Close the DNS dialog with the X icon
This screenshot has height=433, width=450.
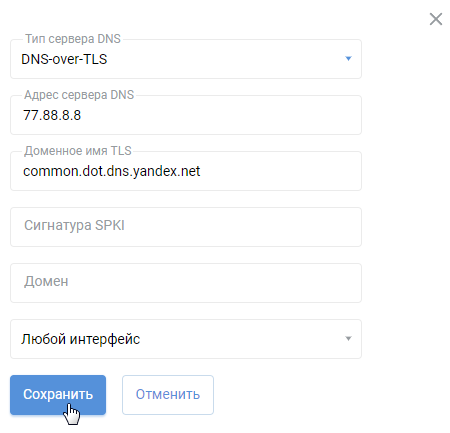click(x=436, y=19)
